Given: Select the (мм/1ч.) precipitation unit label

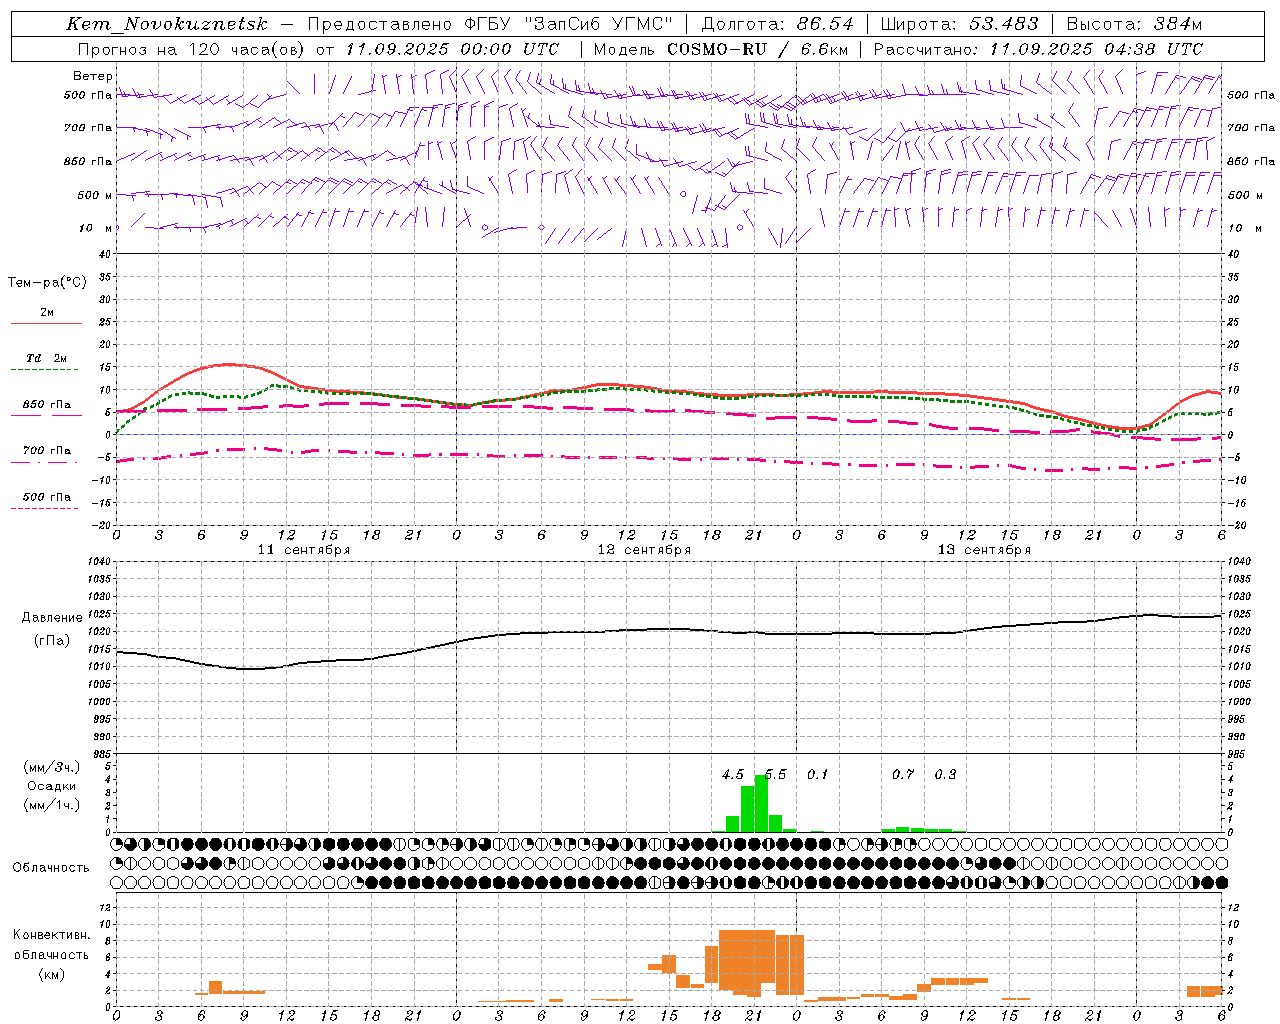Looking at the screenshot, I should (52, 805).
